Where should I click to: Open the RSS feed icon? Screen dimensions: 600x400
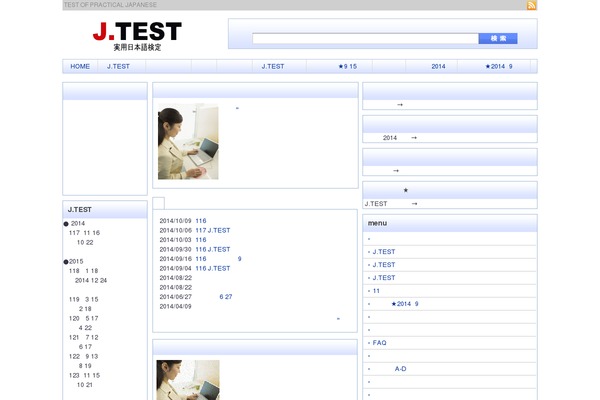(532, 5)
